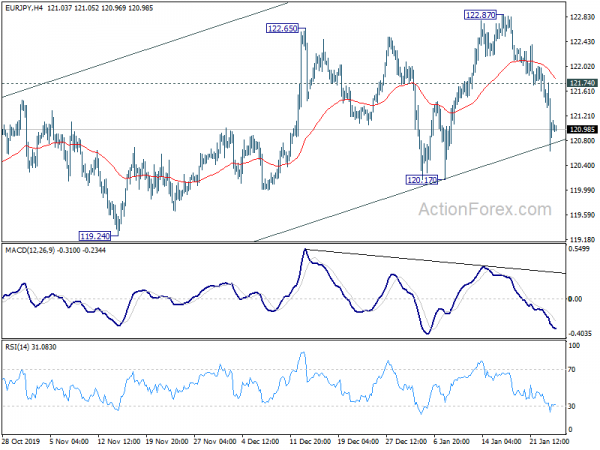Click the 120.170 low price label
The image size is (600, 450).
(x=422, y=180)
